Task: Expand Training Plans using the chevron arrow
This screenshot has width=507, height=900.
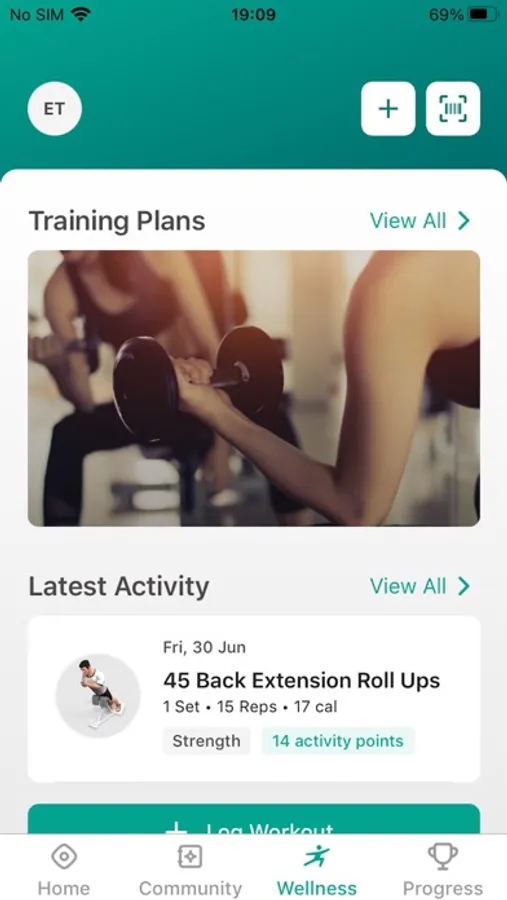Action: coord(464,220)
